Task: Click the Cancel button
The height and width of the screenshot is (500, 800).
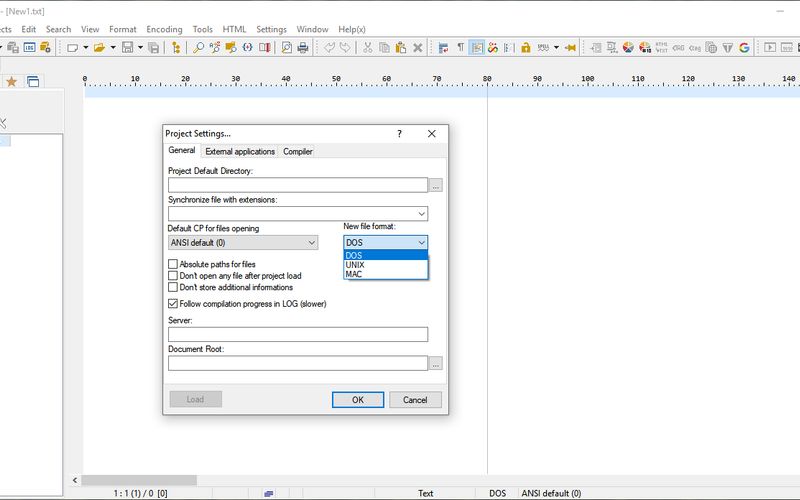Action: pyautogui.click(x=415, y=399)
